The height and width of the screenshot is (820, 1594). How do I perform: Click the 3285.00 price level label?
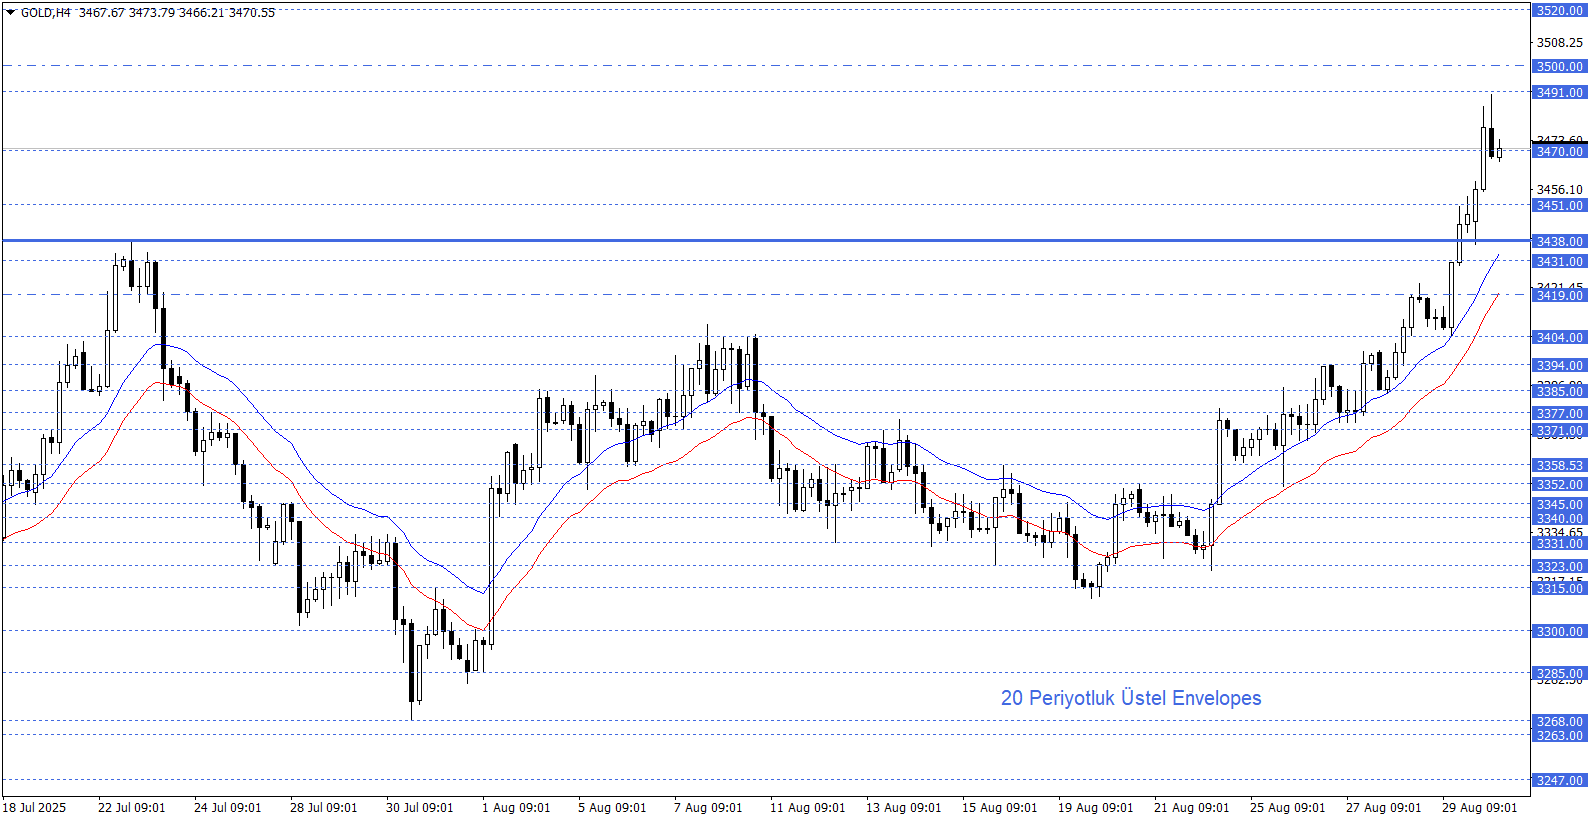1559,674
